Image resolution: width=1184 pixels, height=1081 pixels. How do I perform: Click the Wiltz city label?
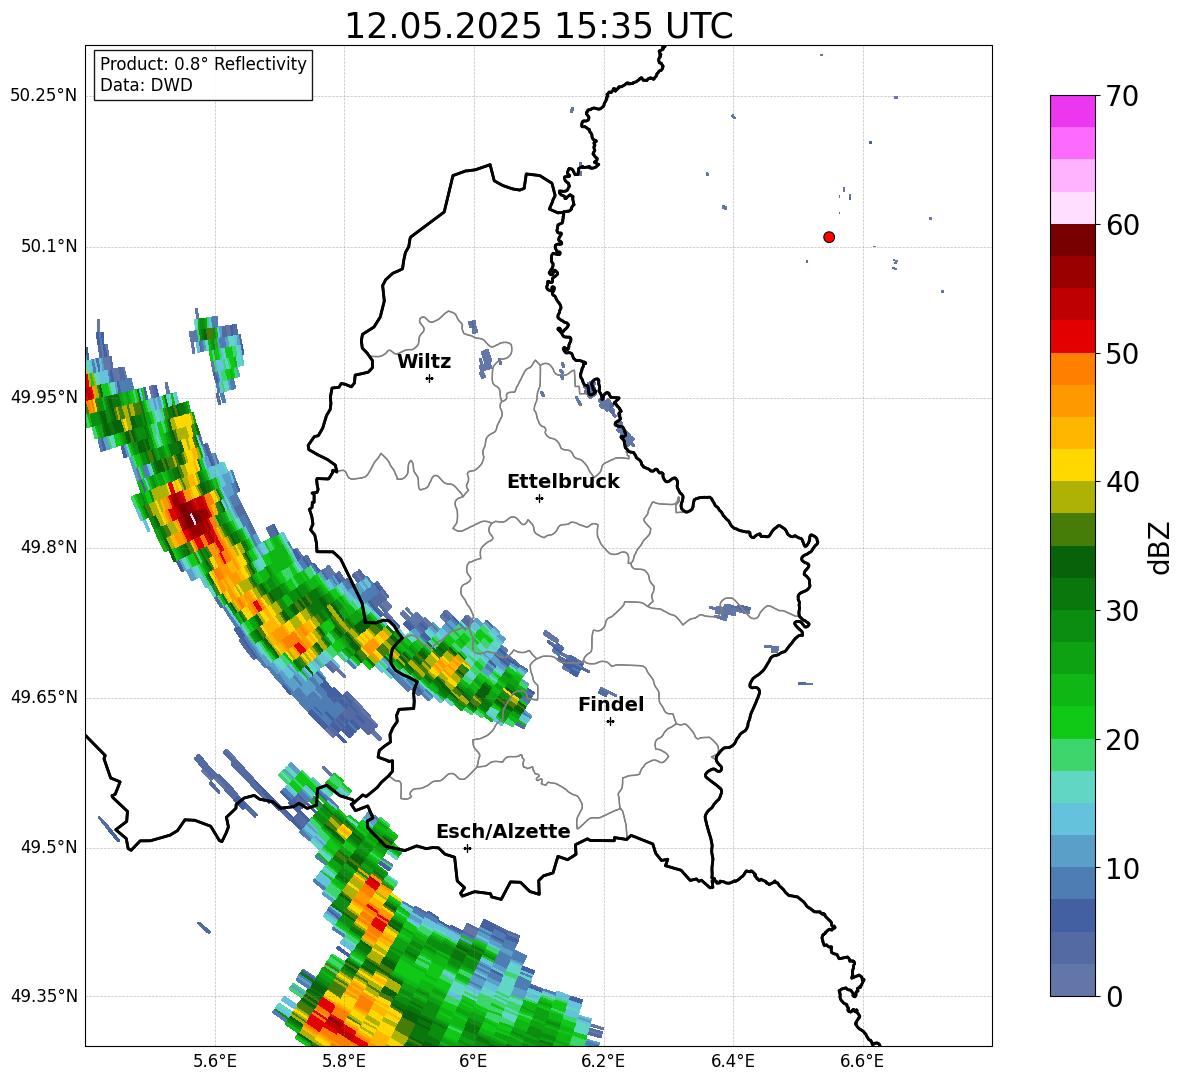click(x=424, y=362)
